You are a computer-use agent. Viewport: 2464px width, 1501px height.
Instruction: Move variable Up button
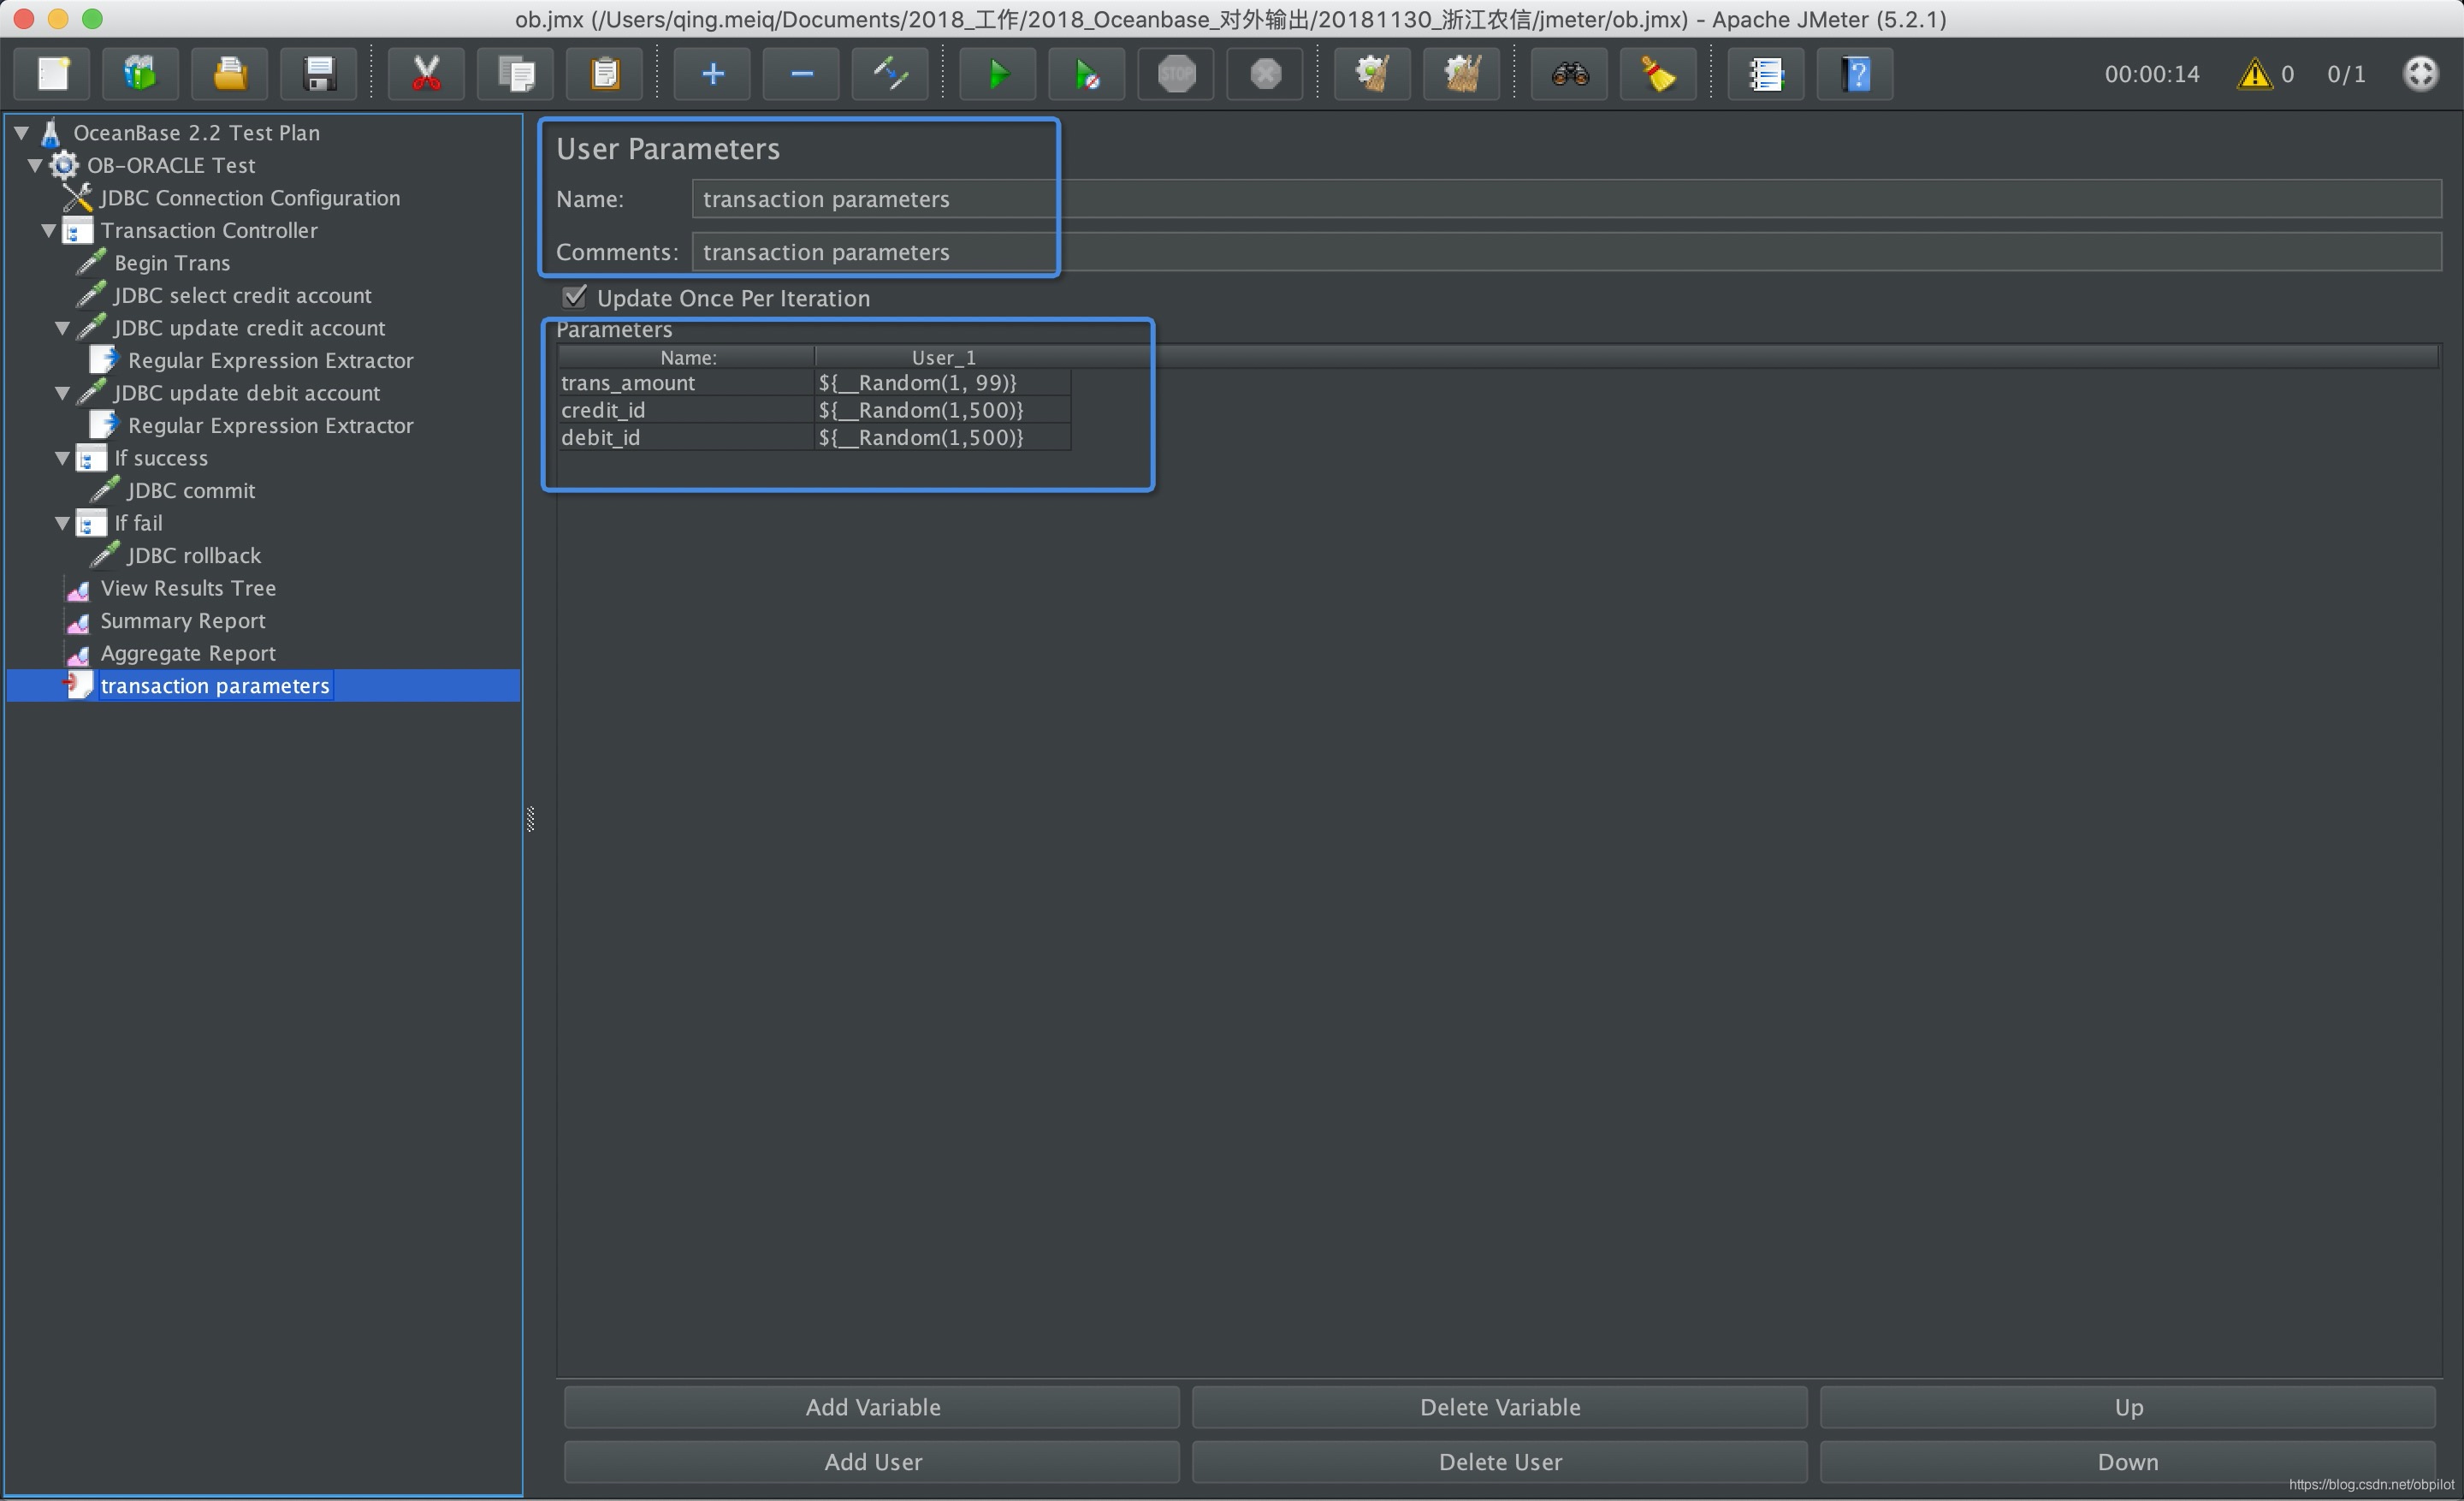coord(2128,1407)
